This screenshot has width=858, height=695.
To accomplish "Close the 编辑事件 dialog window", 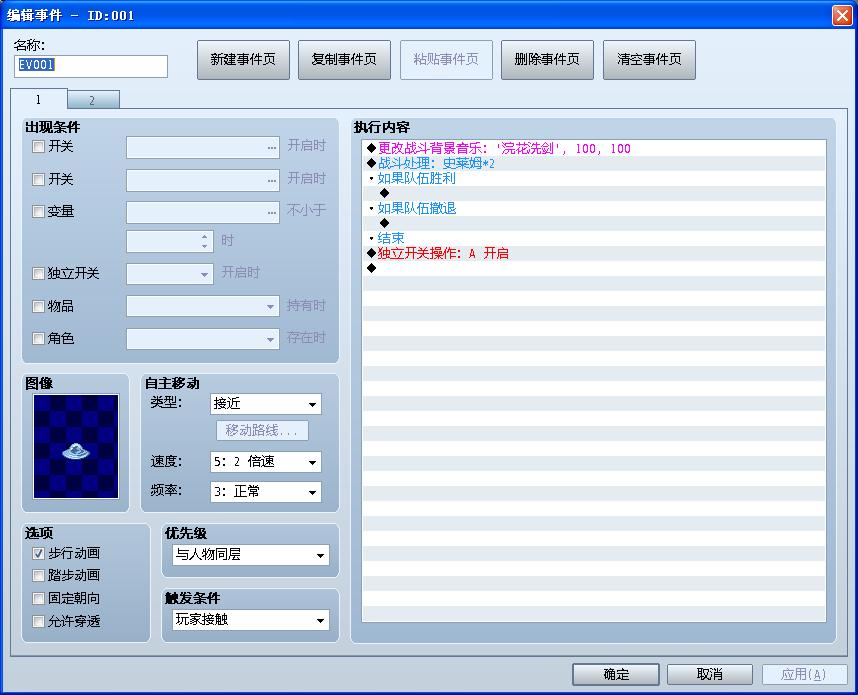I will (x=842, y=15).
